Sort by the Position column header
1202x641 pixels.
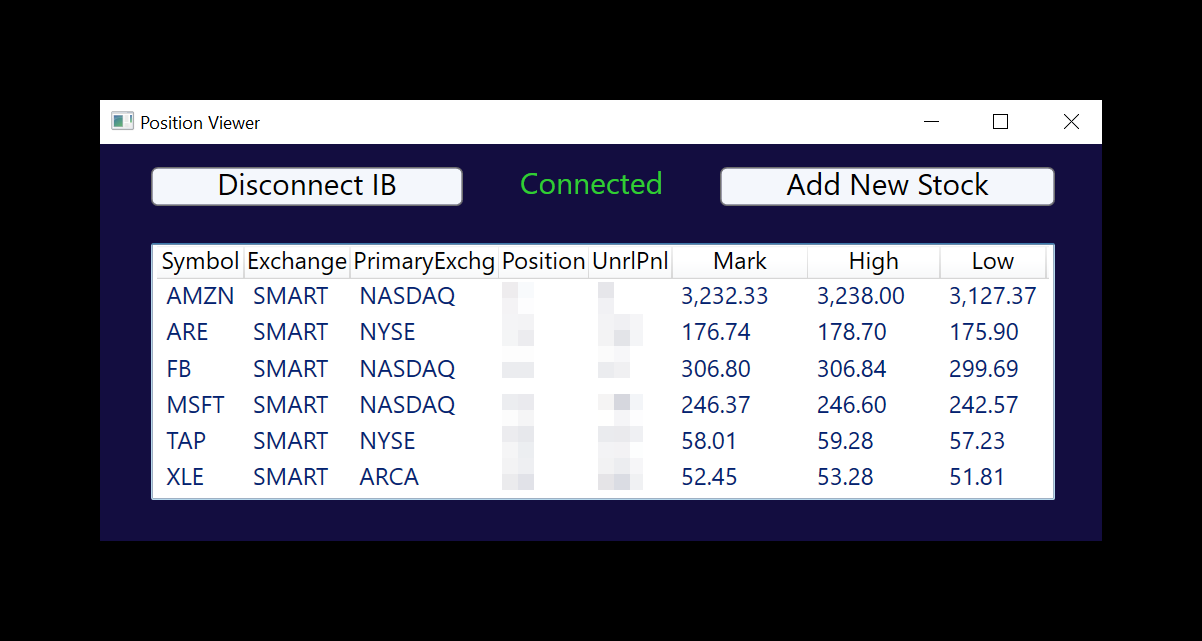(x=544, y=262)
